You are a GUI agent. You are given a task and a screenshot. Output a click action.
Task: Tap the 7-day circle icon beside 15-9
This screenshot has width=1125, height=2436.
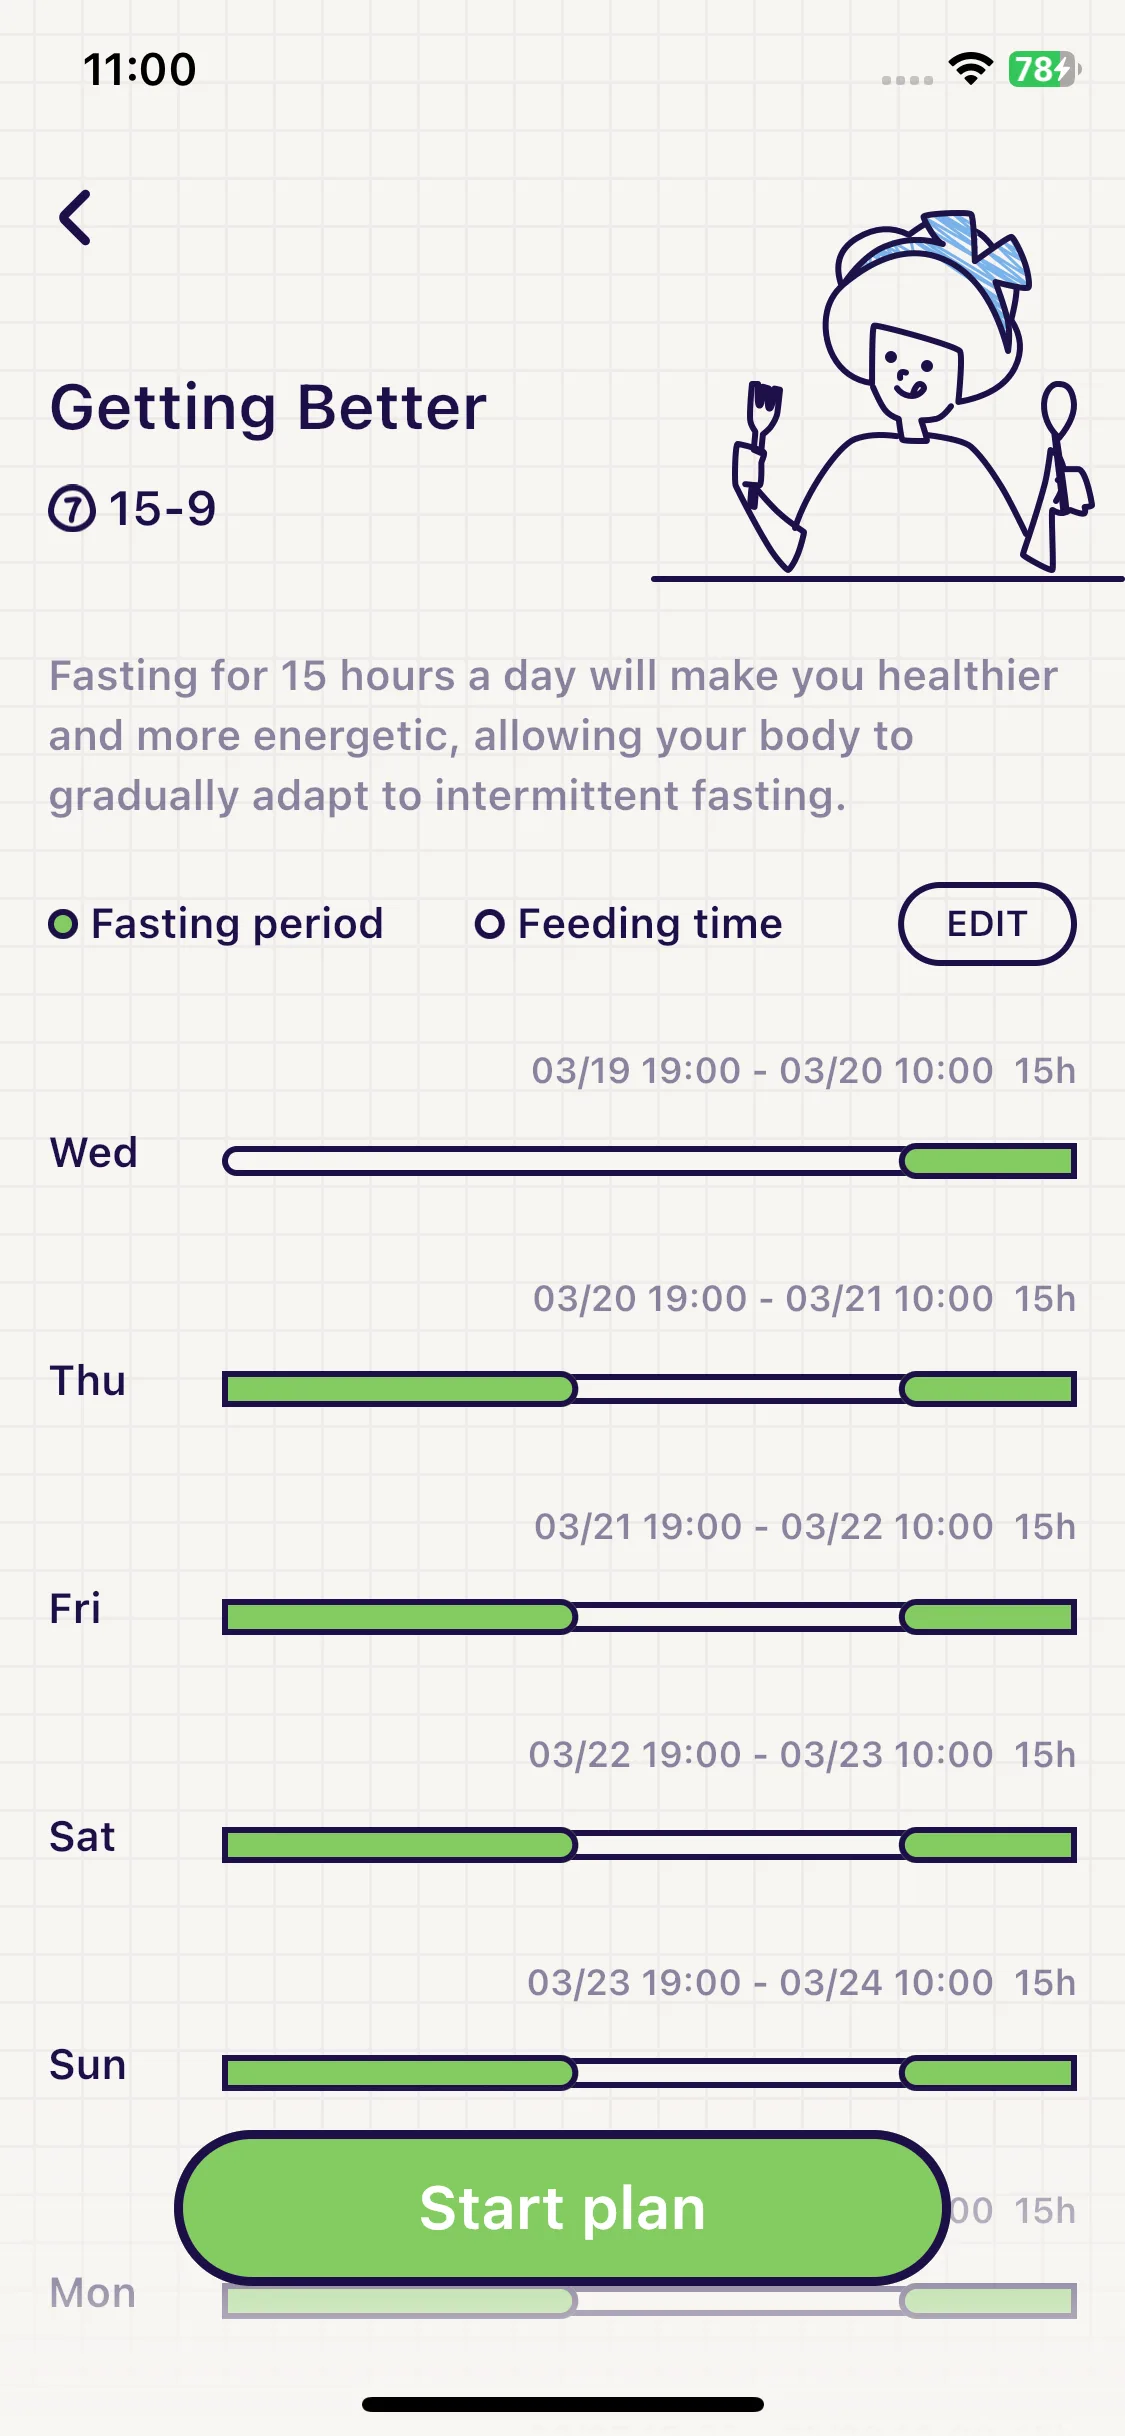pyautogui.click(x=72, y=509)
